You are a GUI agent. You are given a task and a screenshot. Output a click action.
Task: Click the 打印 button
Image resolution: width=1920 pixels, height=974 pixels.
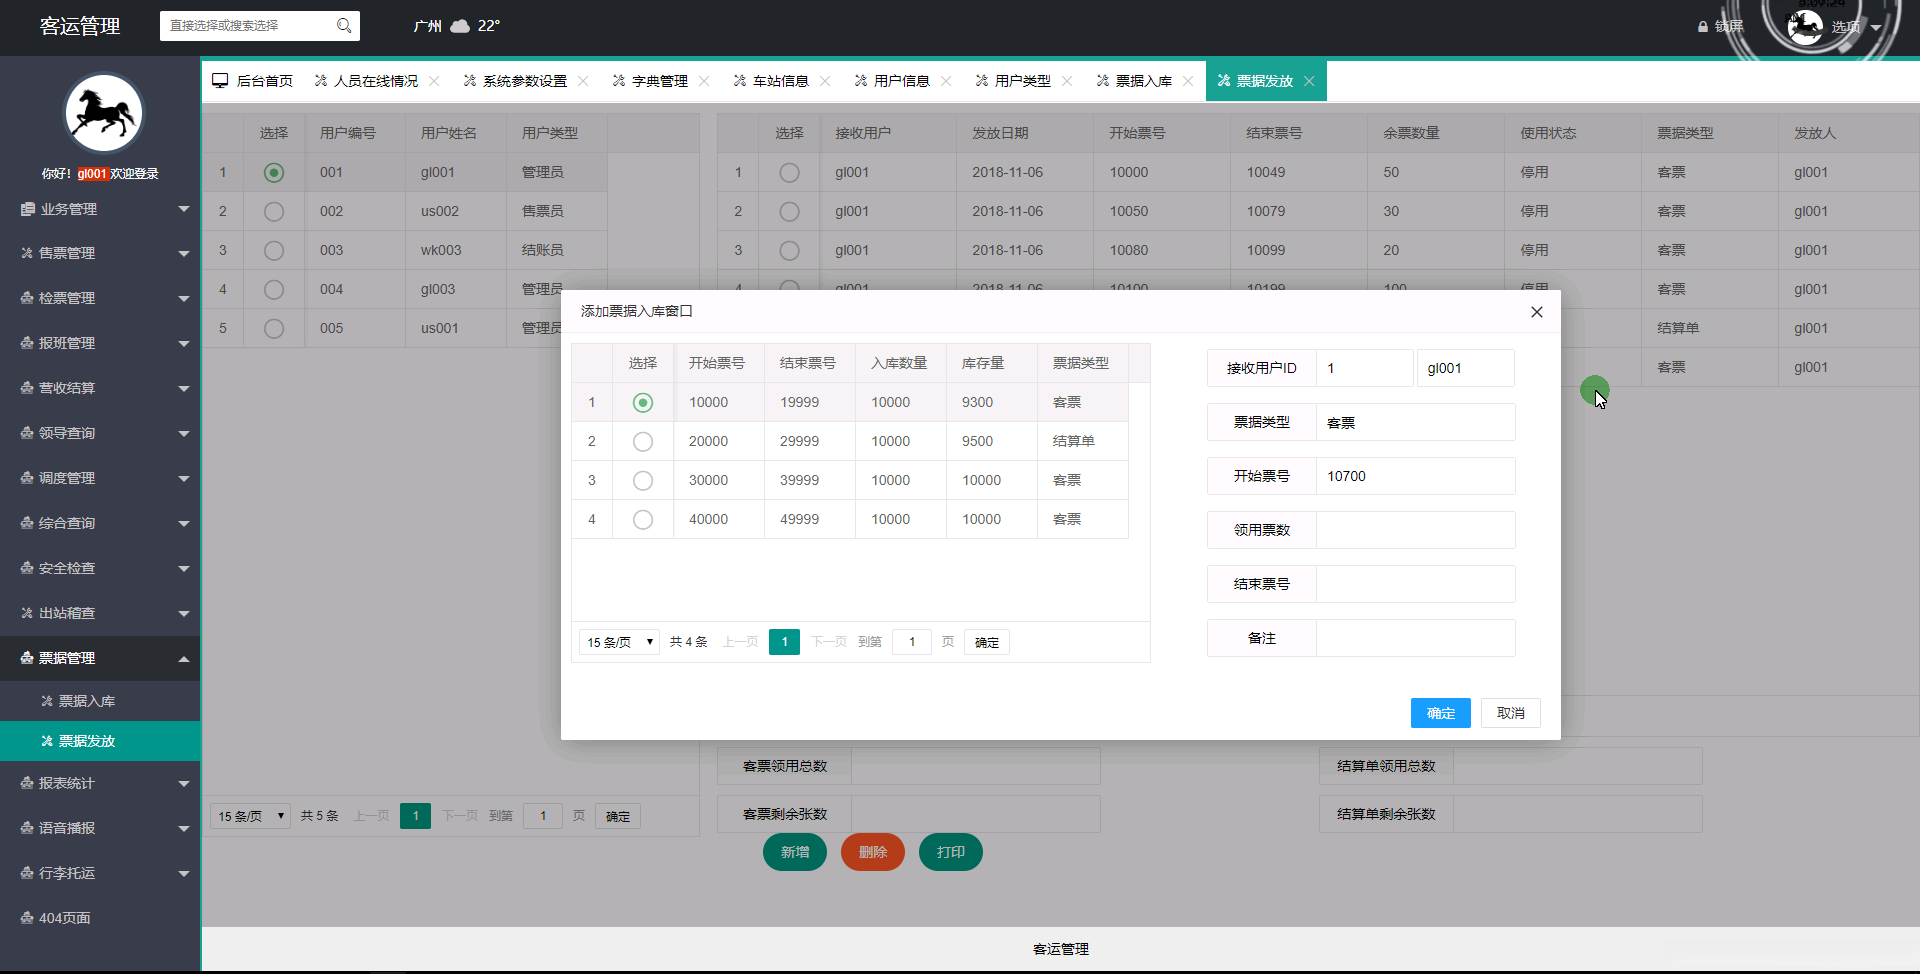coord(950,852)
